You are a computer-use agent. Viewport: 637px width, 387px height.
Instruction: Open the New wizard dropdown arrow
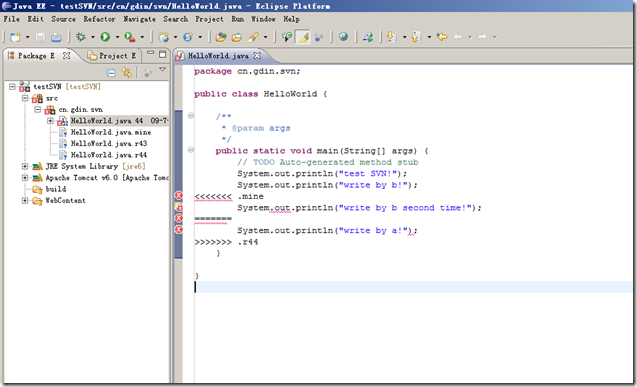[27, 37]
